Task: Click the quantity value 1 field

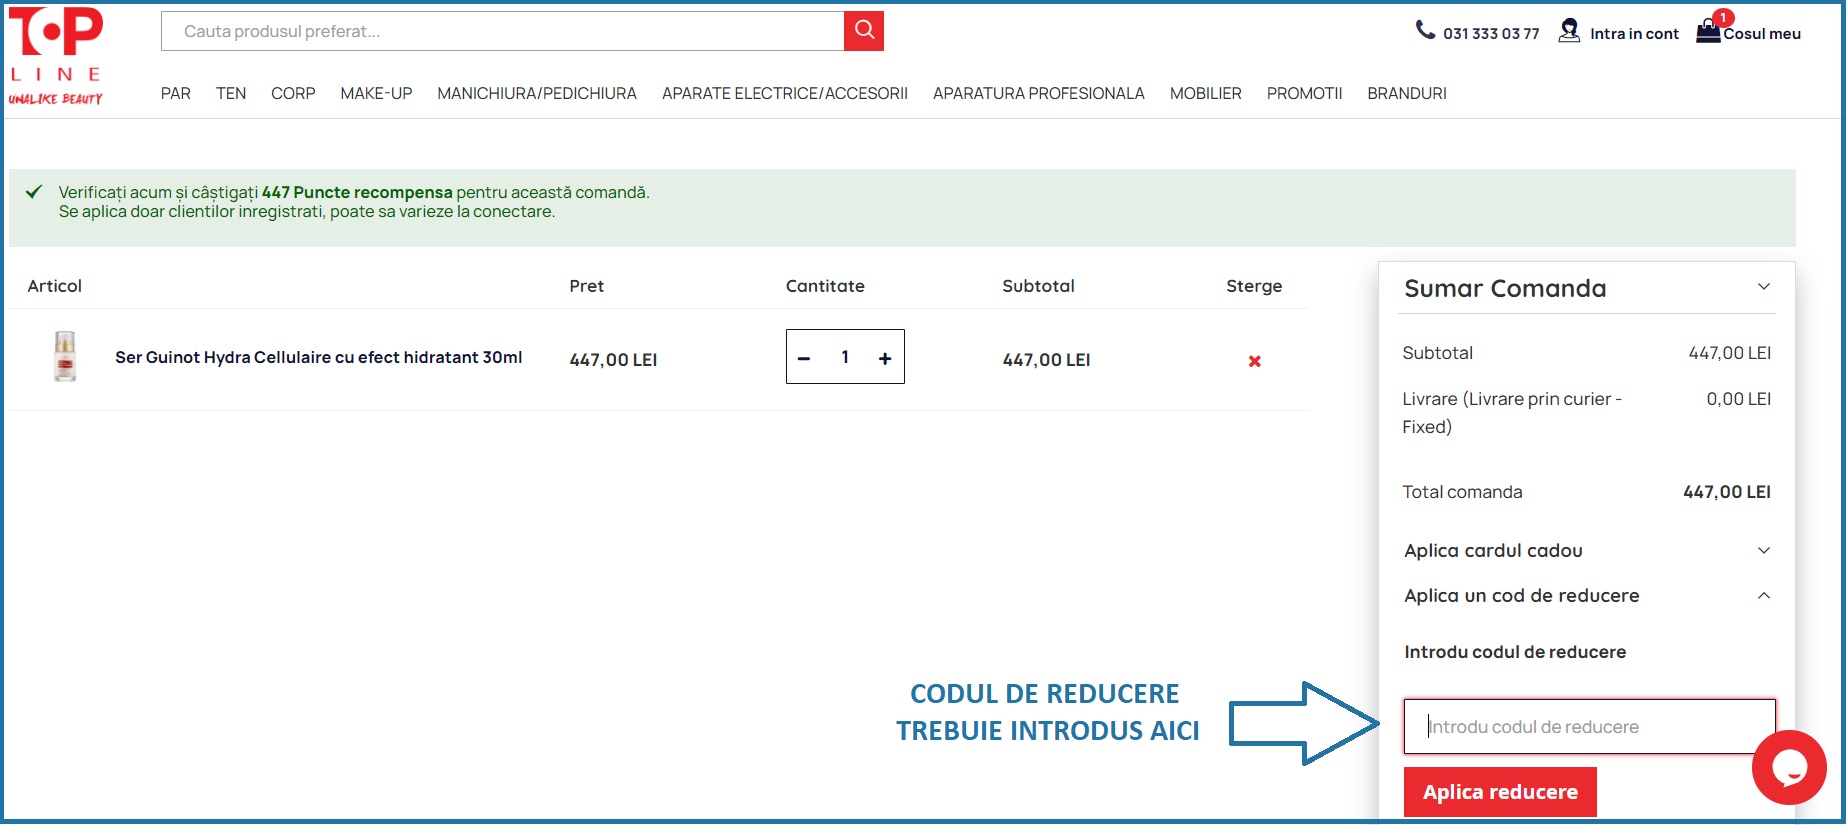Action: (x=845, y=357)
